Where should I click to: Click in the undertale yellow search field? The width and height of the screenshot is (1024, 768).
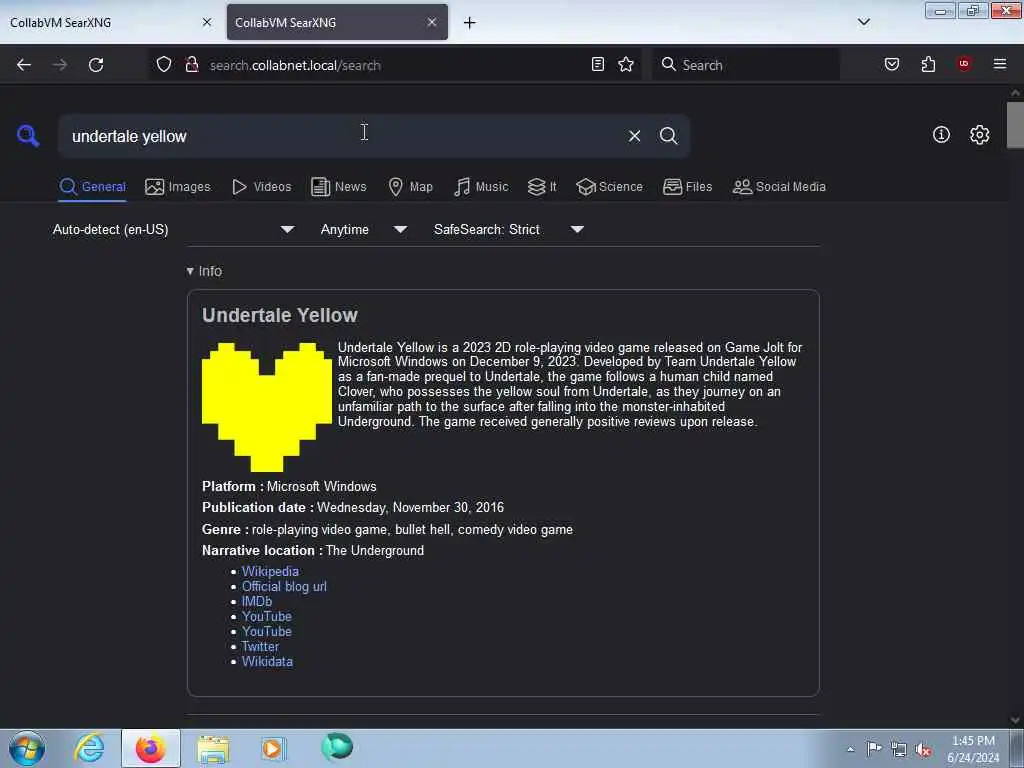click(340, 136)
